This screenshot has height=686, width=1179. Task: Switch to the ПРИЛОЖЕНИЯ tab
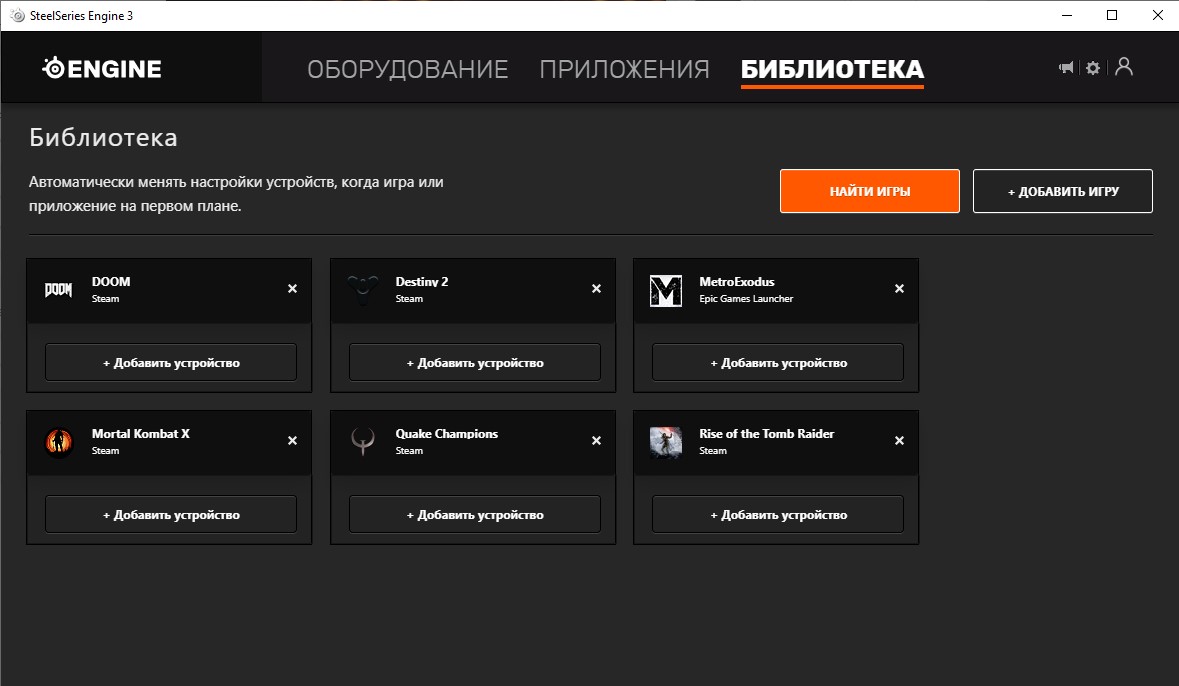click(625, 69)
